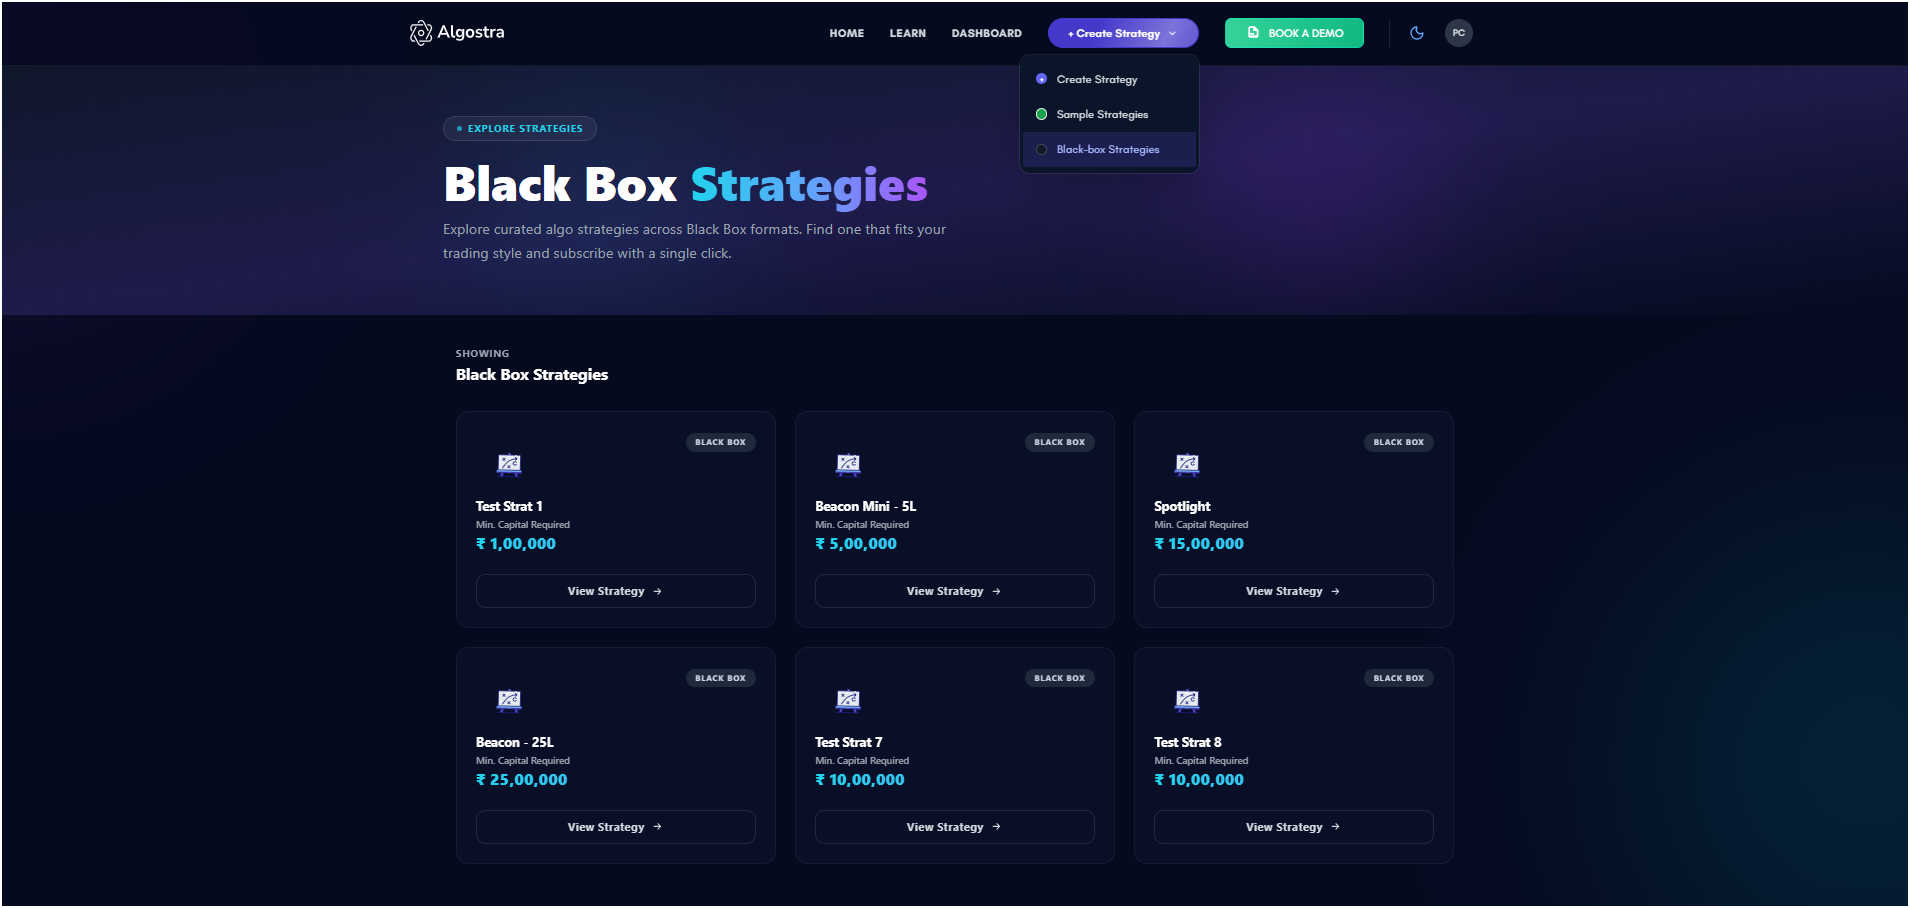View Strategy for Test Strat 1
1910x908 pixels.
coord(615,591)
